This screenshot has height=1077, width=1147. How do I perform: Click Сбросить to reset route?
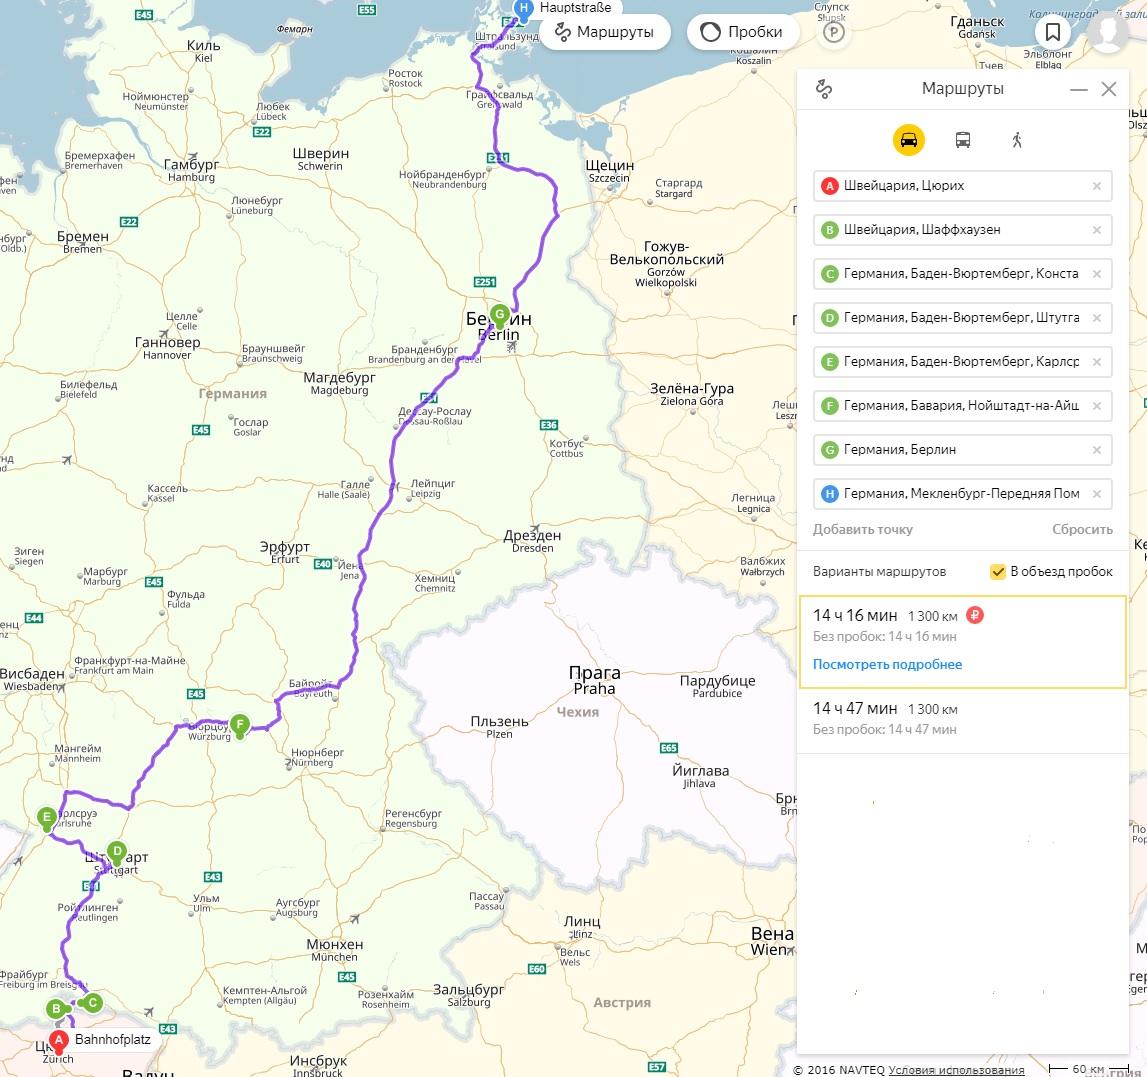1082,529
